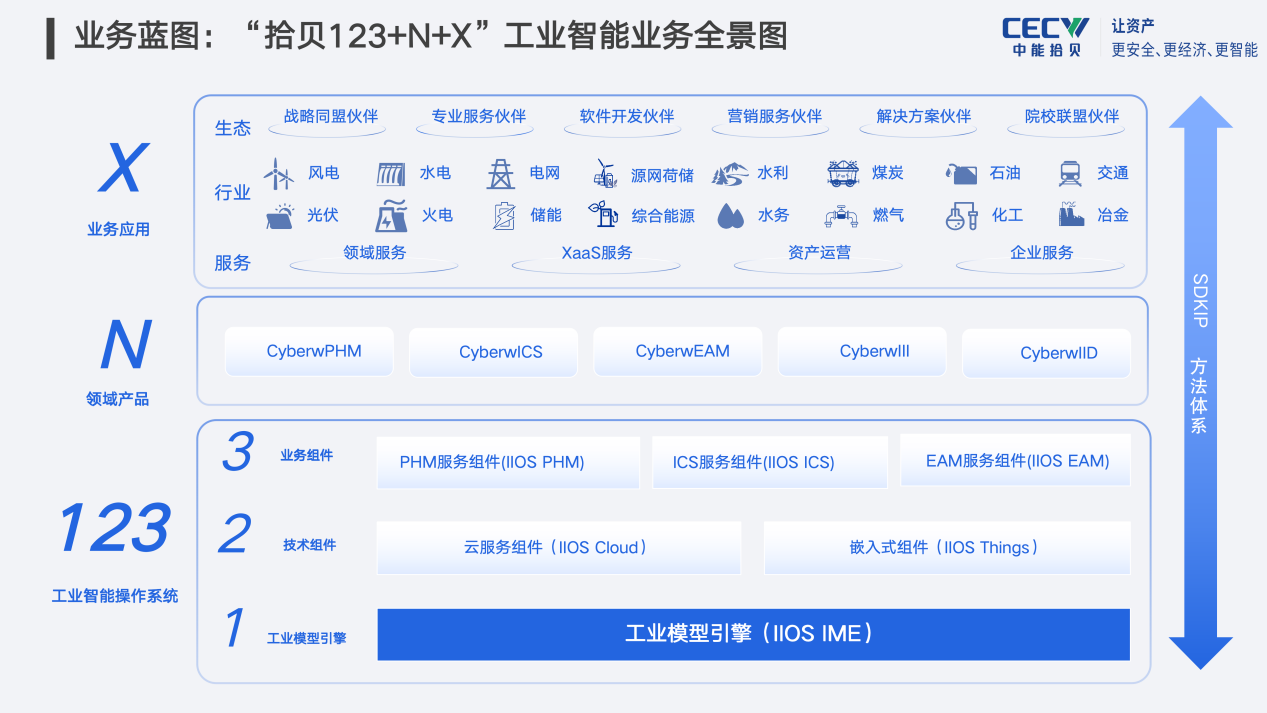The height and width of the screenshot is (713, 1267).
Task: Click the solar panel icon beside 光伏
Action: click(280, 216)
